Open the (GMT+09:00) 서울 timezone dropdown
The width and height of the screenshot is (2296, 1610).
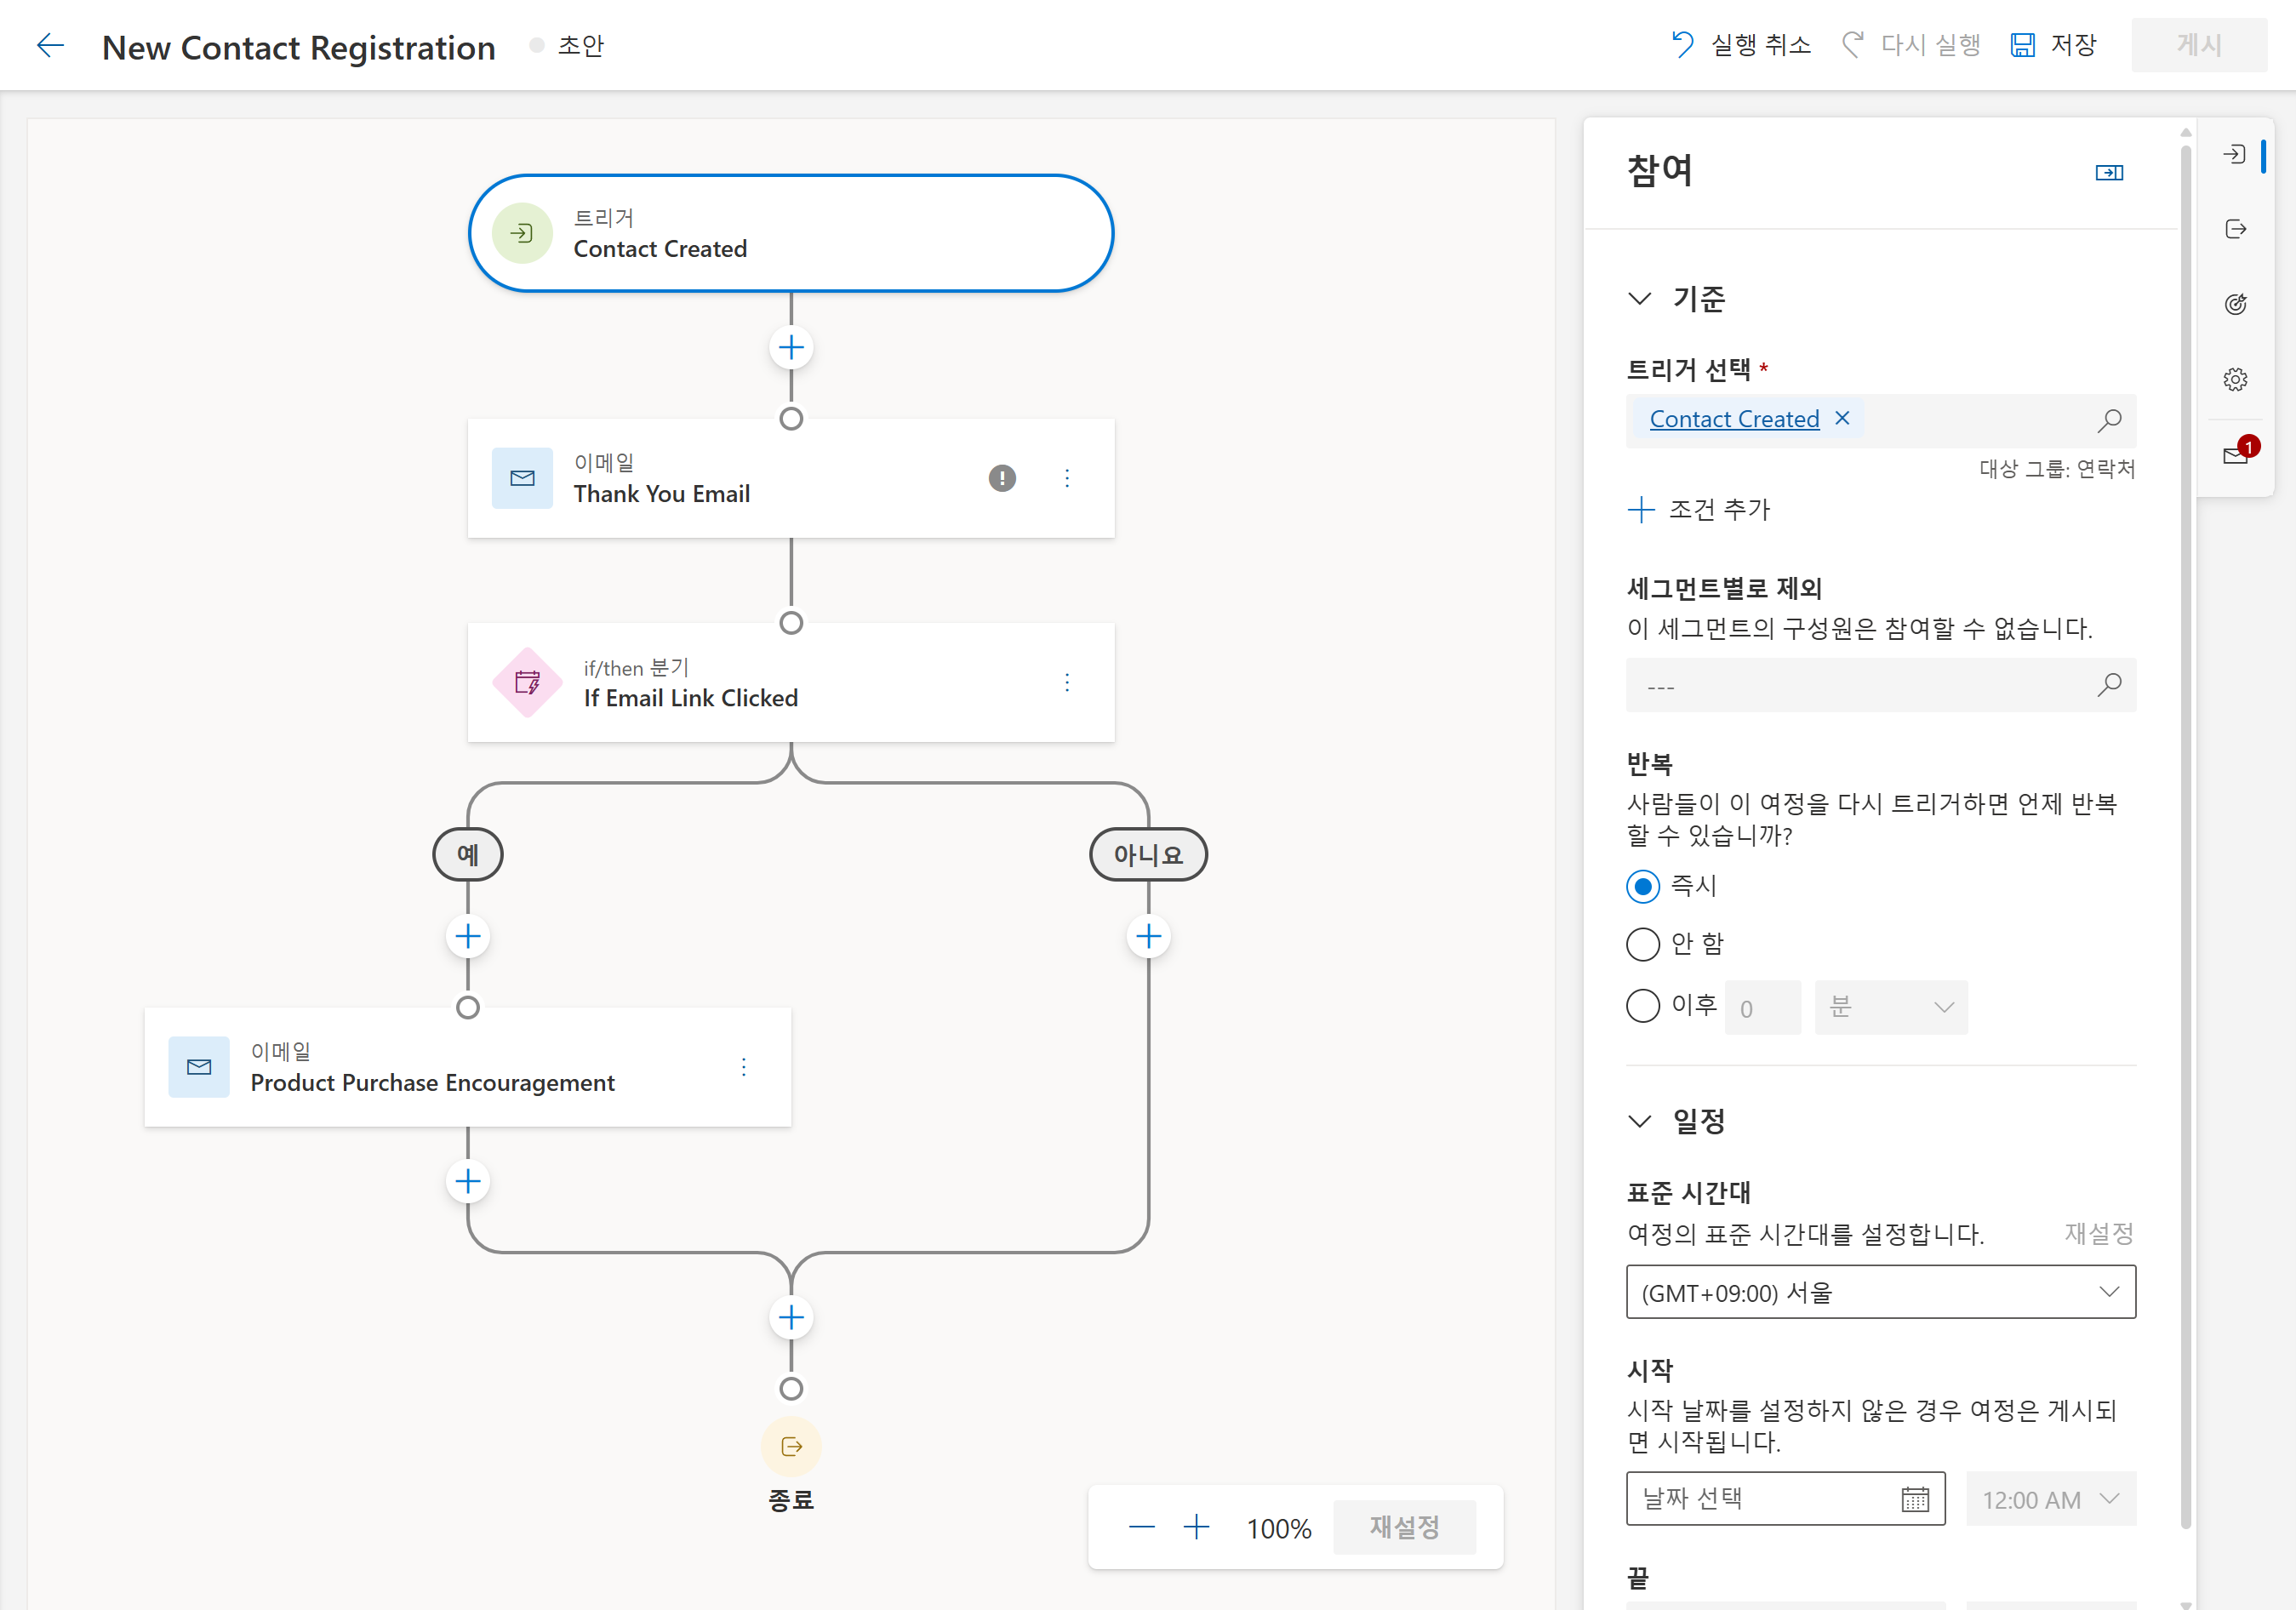pos(1880,1292)
